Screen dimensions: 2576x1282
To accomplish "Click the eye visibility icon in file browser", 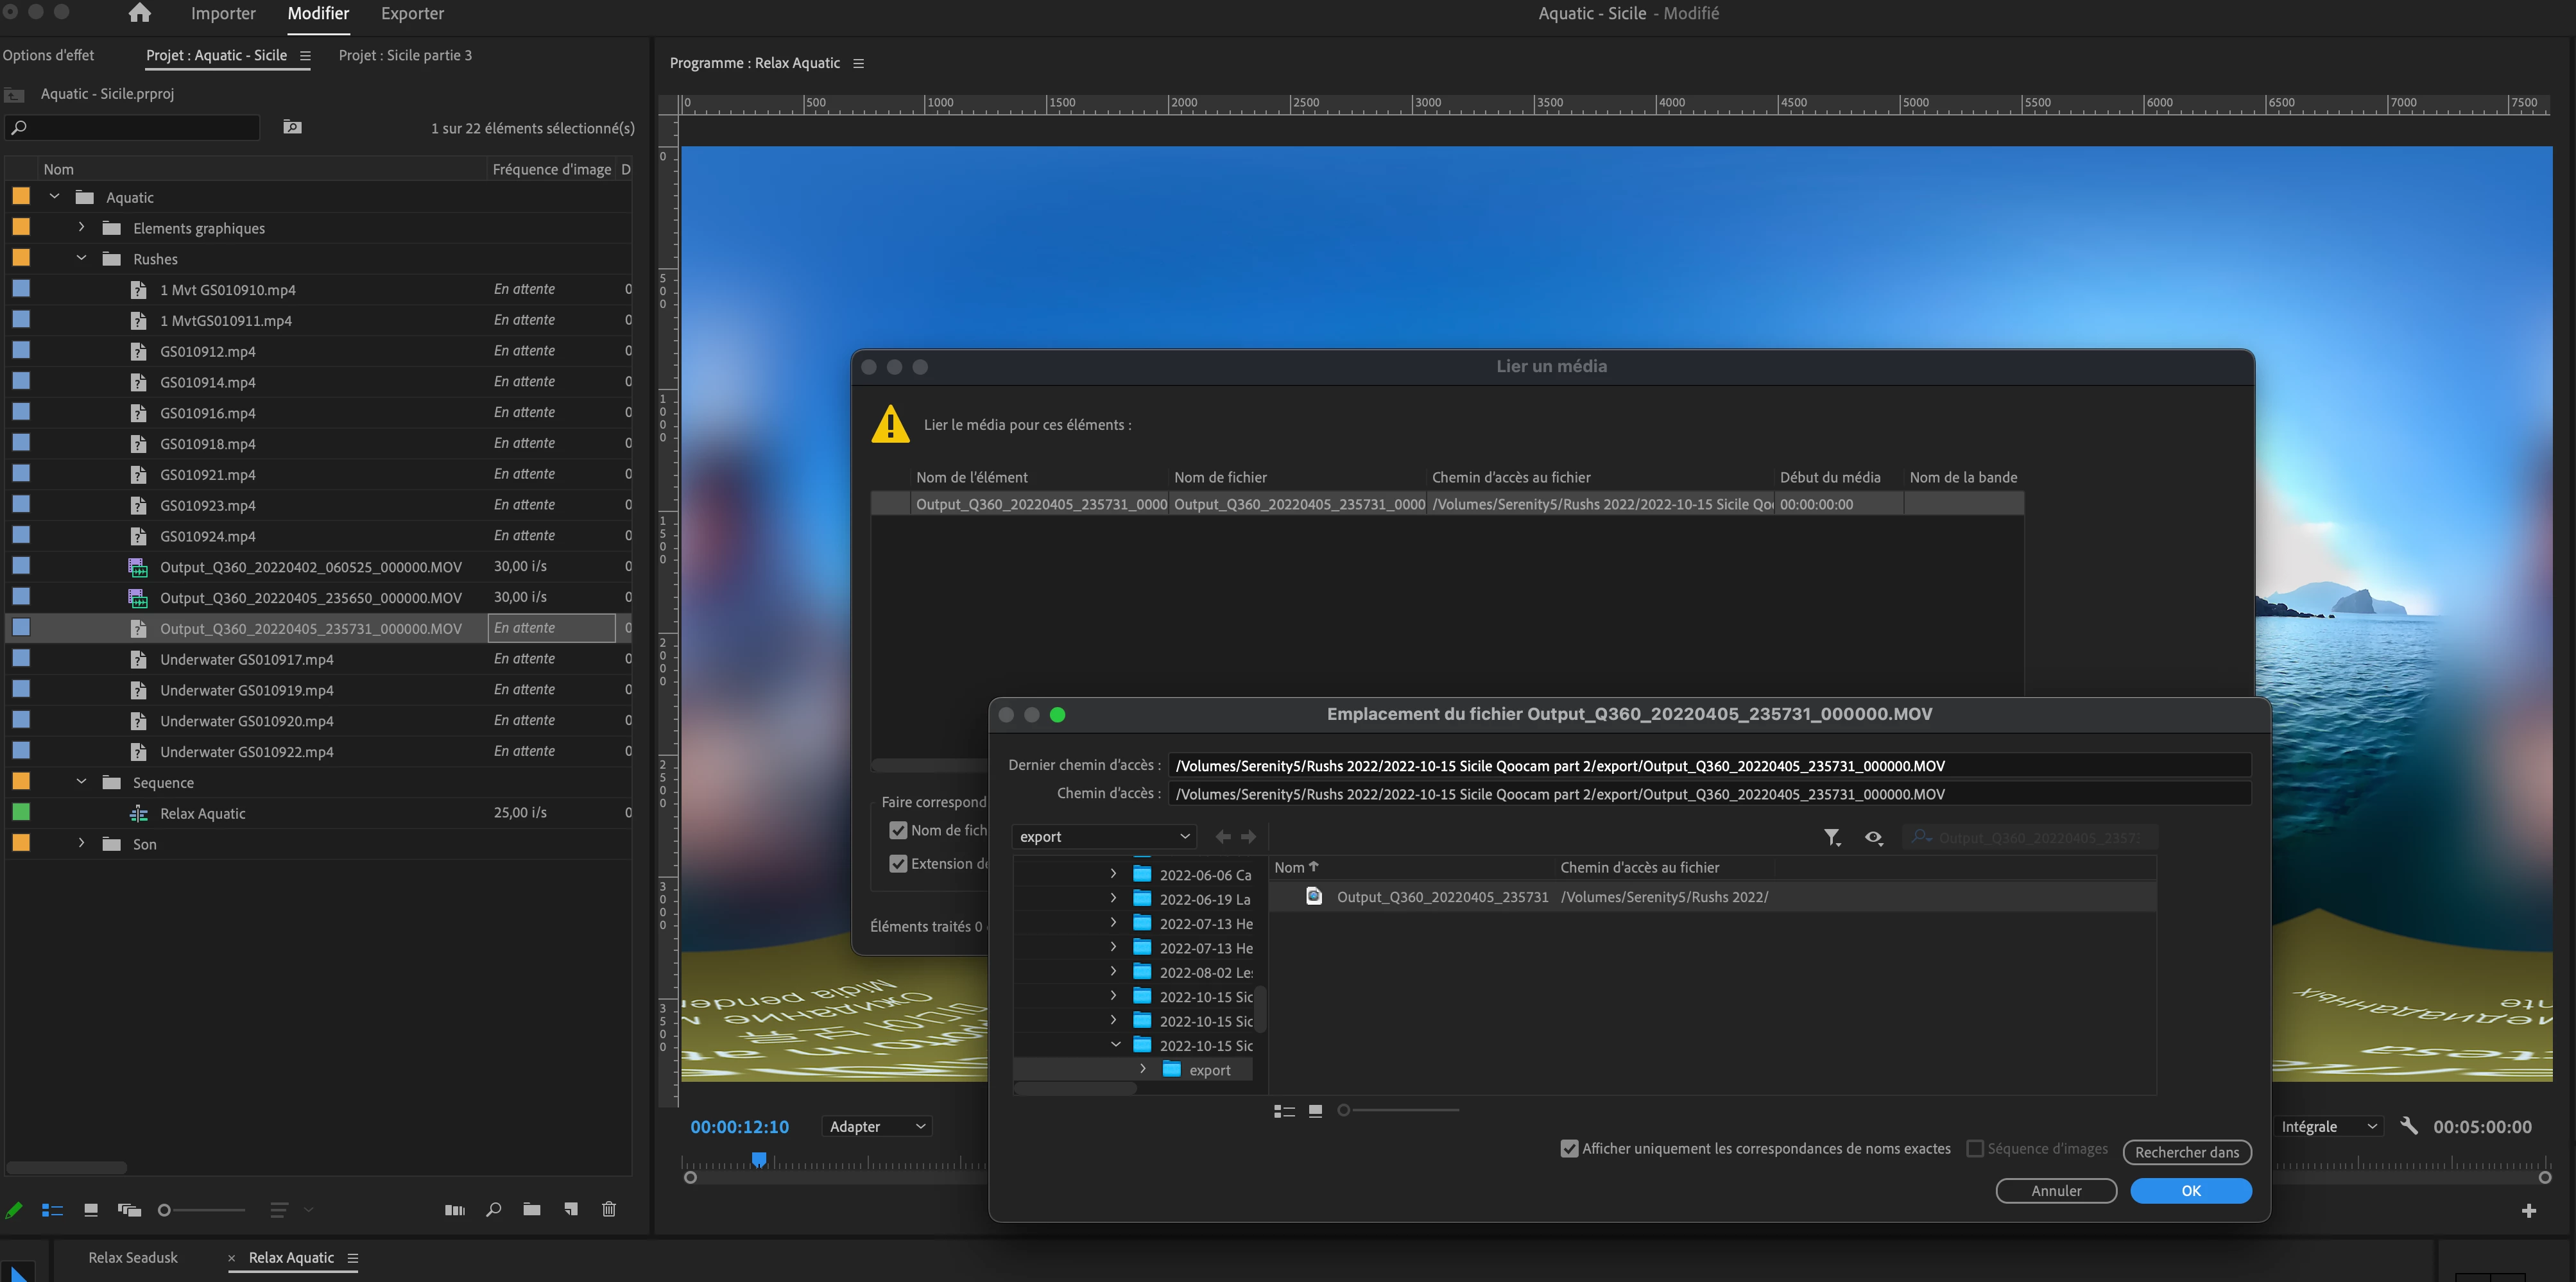I will (x=1873, y=837).
